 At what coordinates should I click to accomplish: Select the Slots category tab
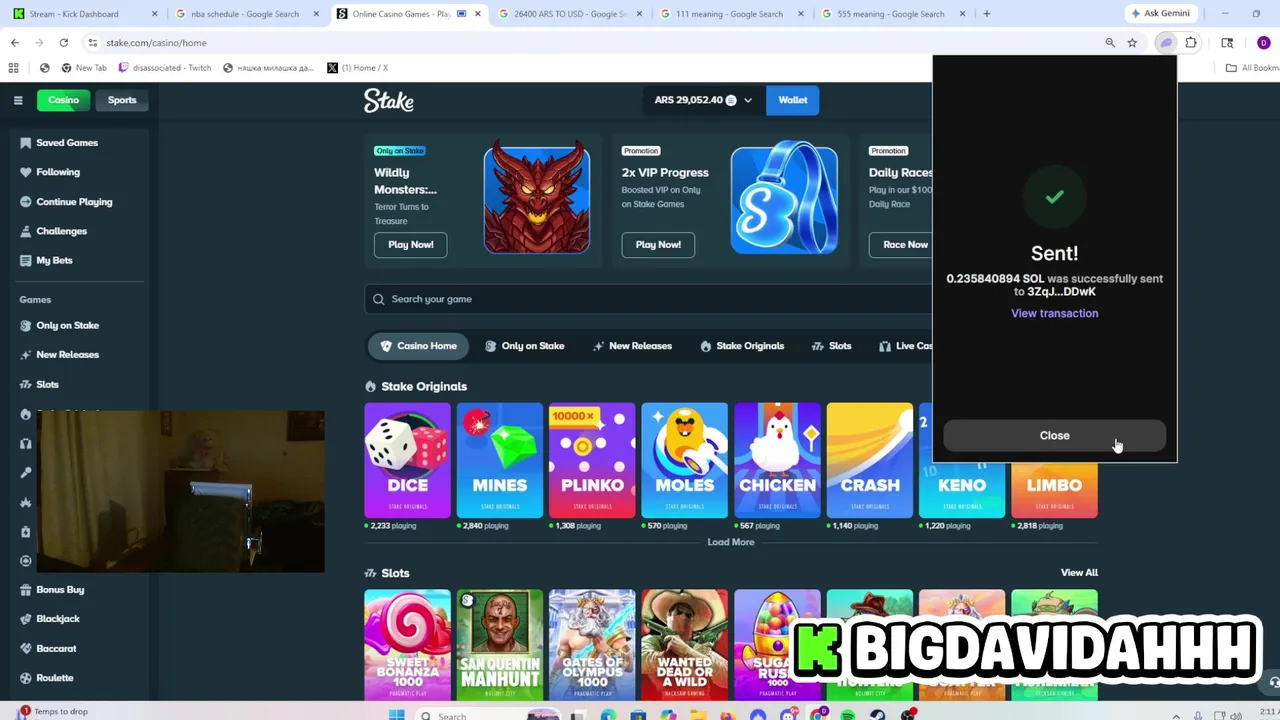pyautogui.click(x=831, y=346)
